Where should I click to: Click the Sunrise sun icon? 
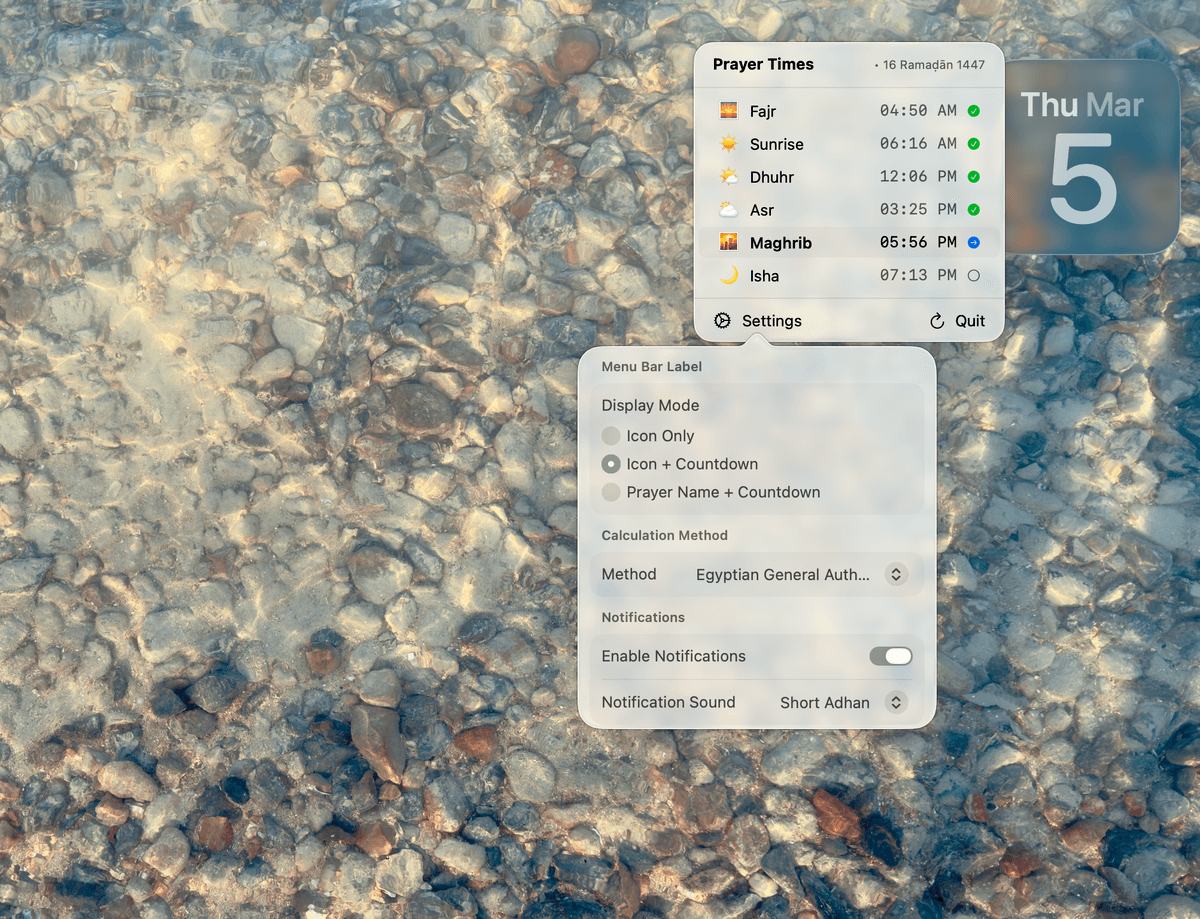click(728, 144)
